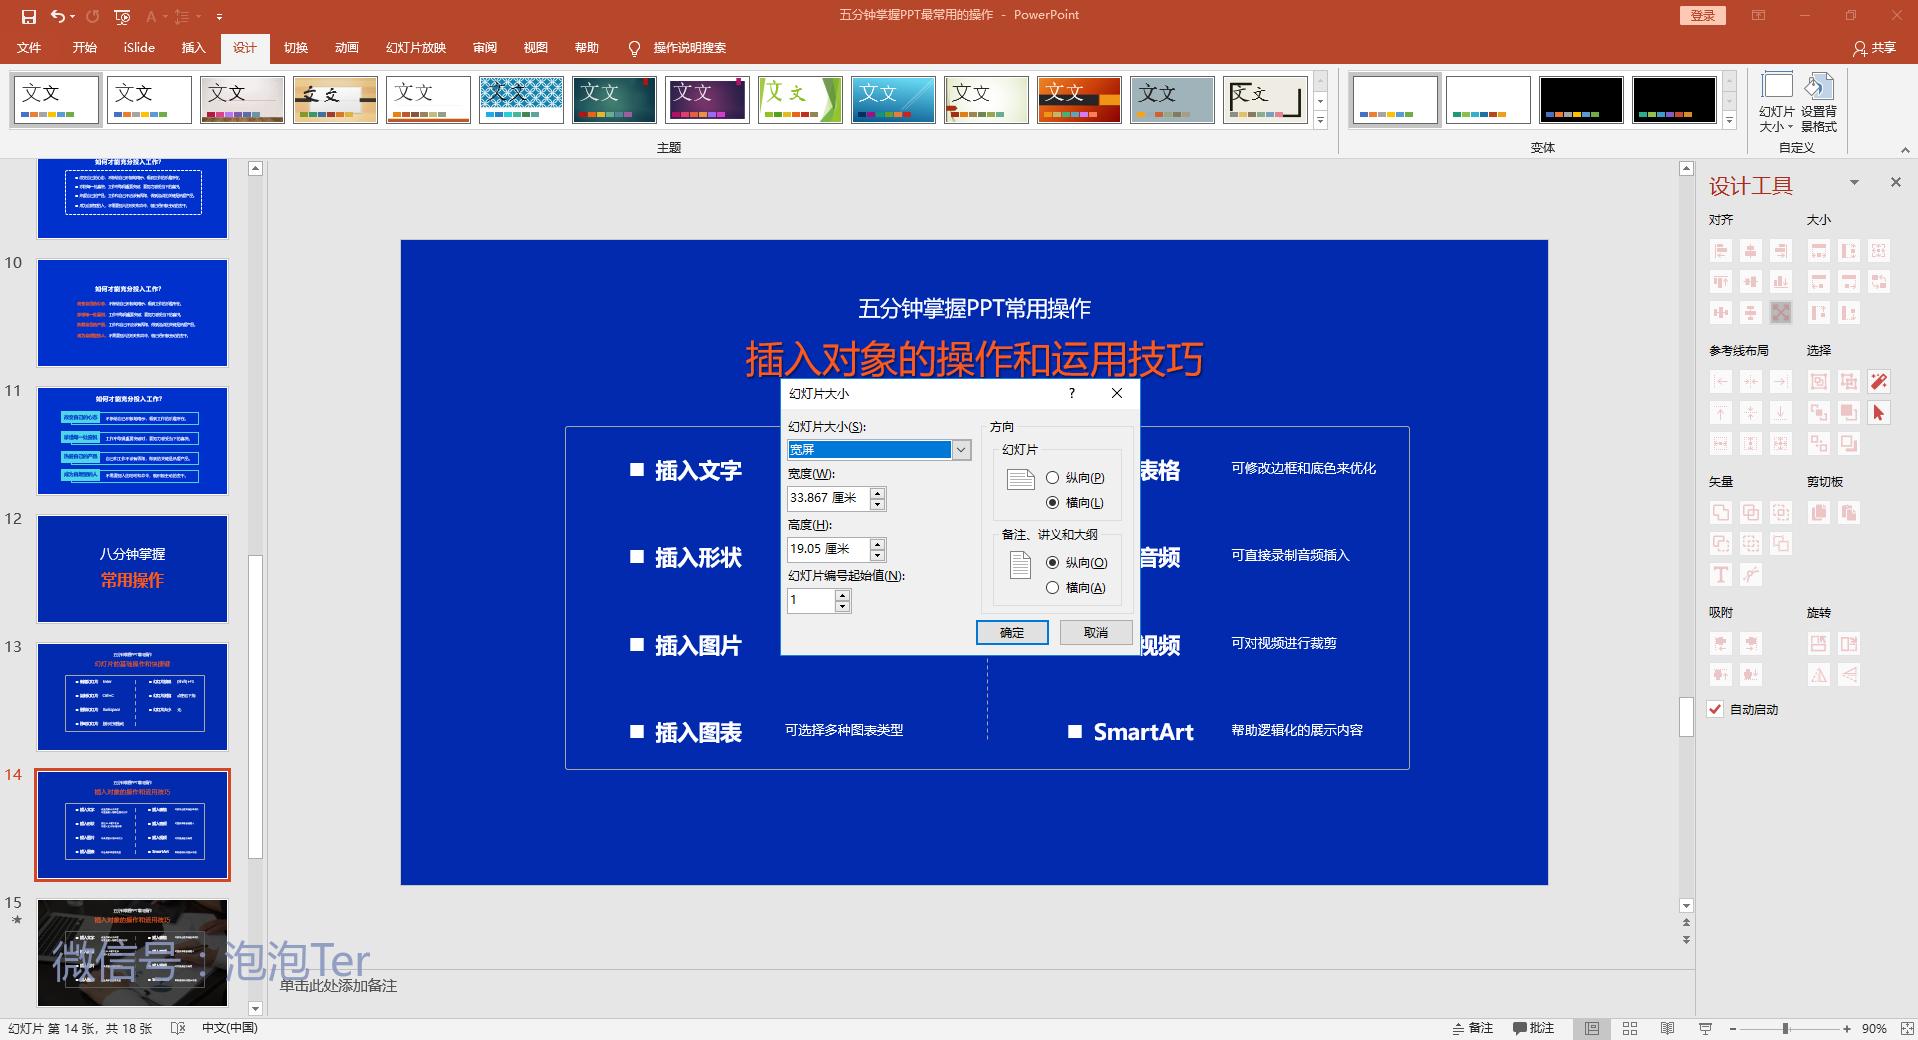Click the Save icon in quick access toolbar
This screenshot has height=1040, width=1918.
coord(28,16)
